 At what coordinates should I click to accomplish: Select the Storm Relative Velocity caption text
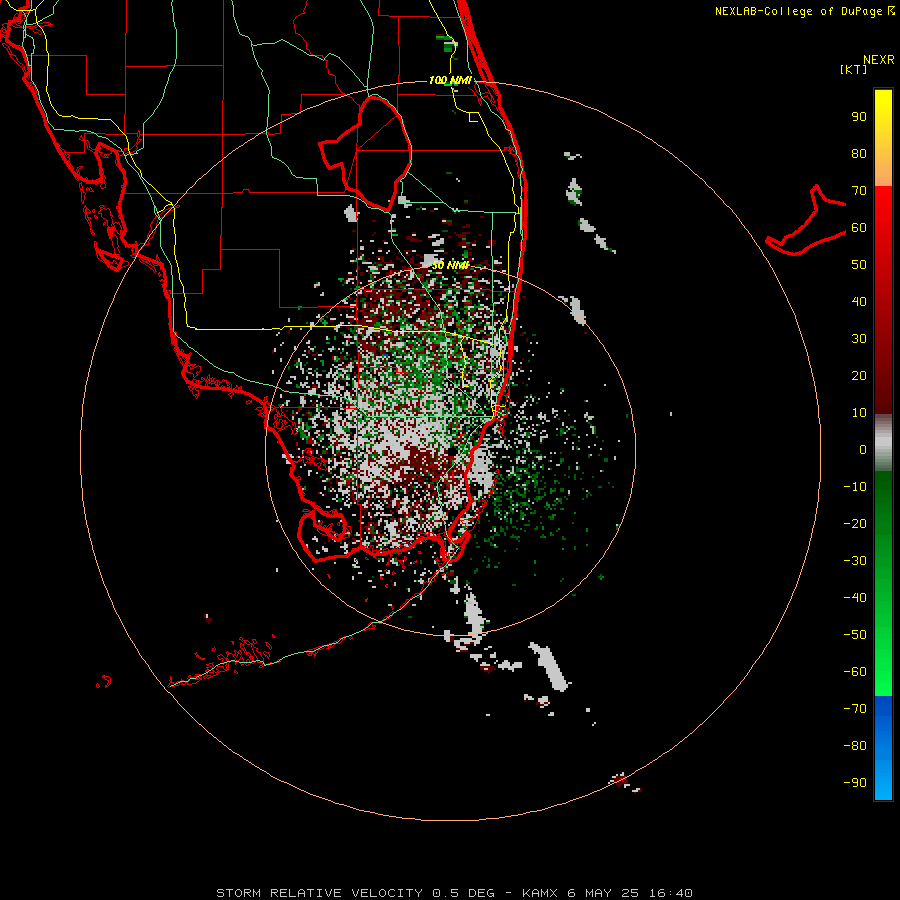click(454, 893)
